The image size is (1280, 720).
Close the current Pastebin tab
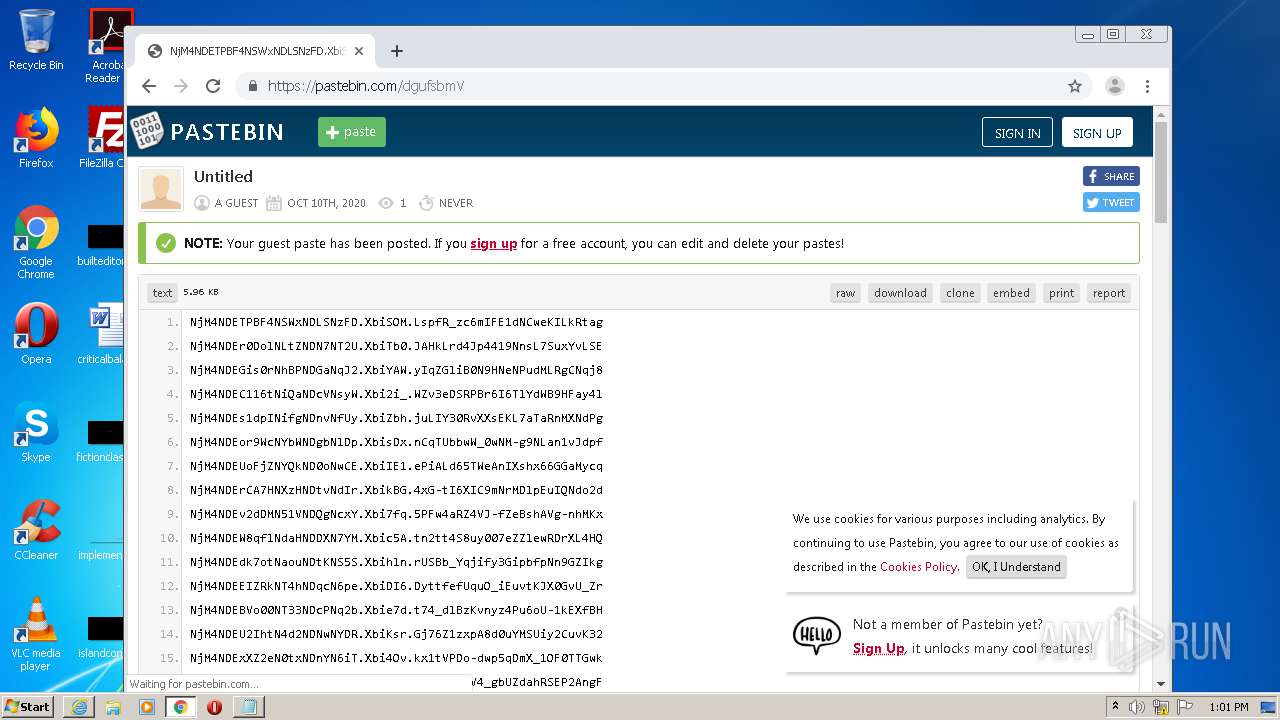pos(359,51)
